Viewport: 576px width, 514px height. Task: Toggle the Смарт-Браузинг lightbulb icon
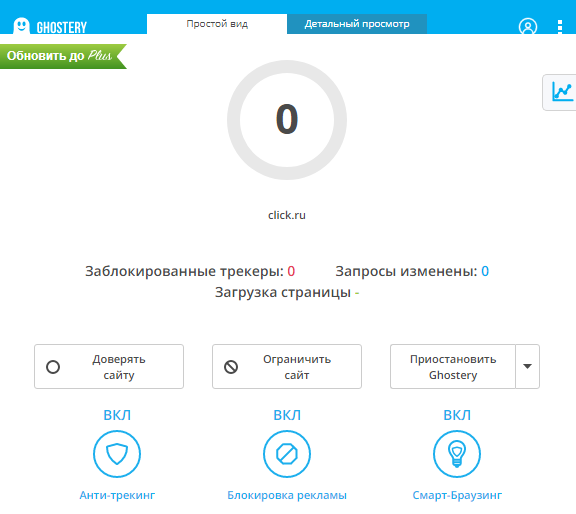(457, 454)
